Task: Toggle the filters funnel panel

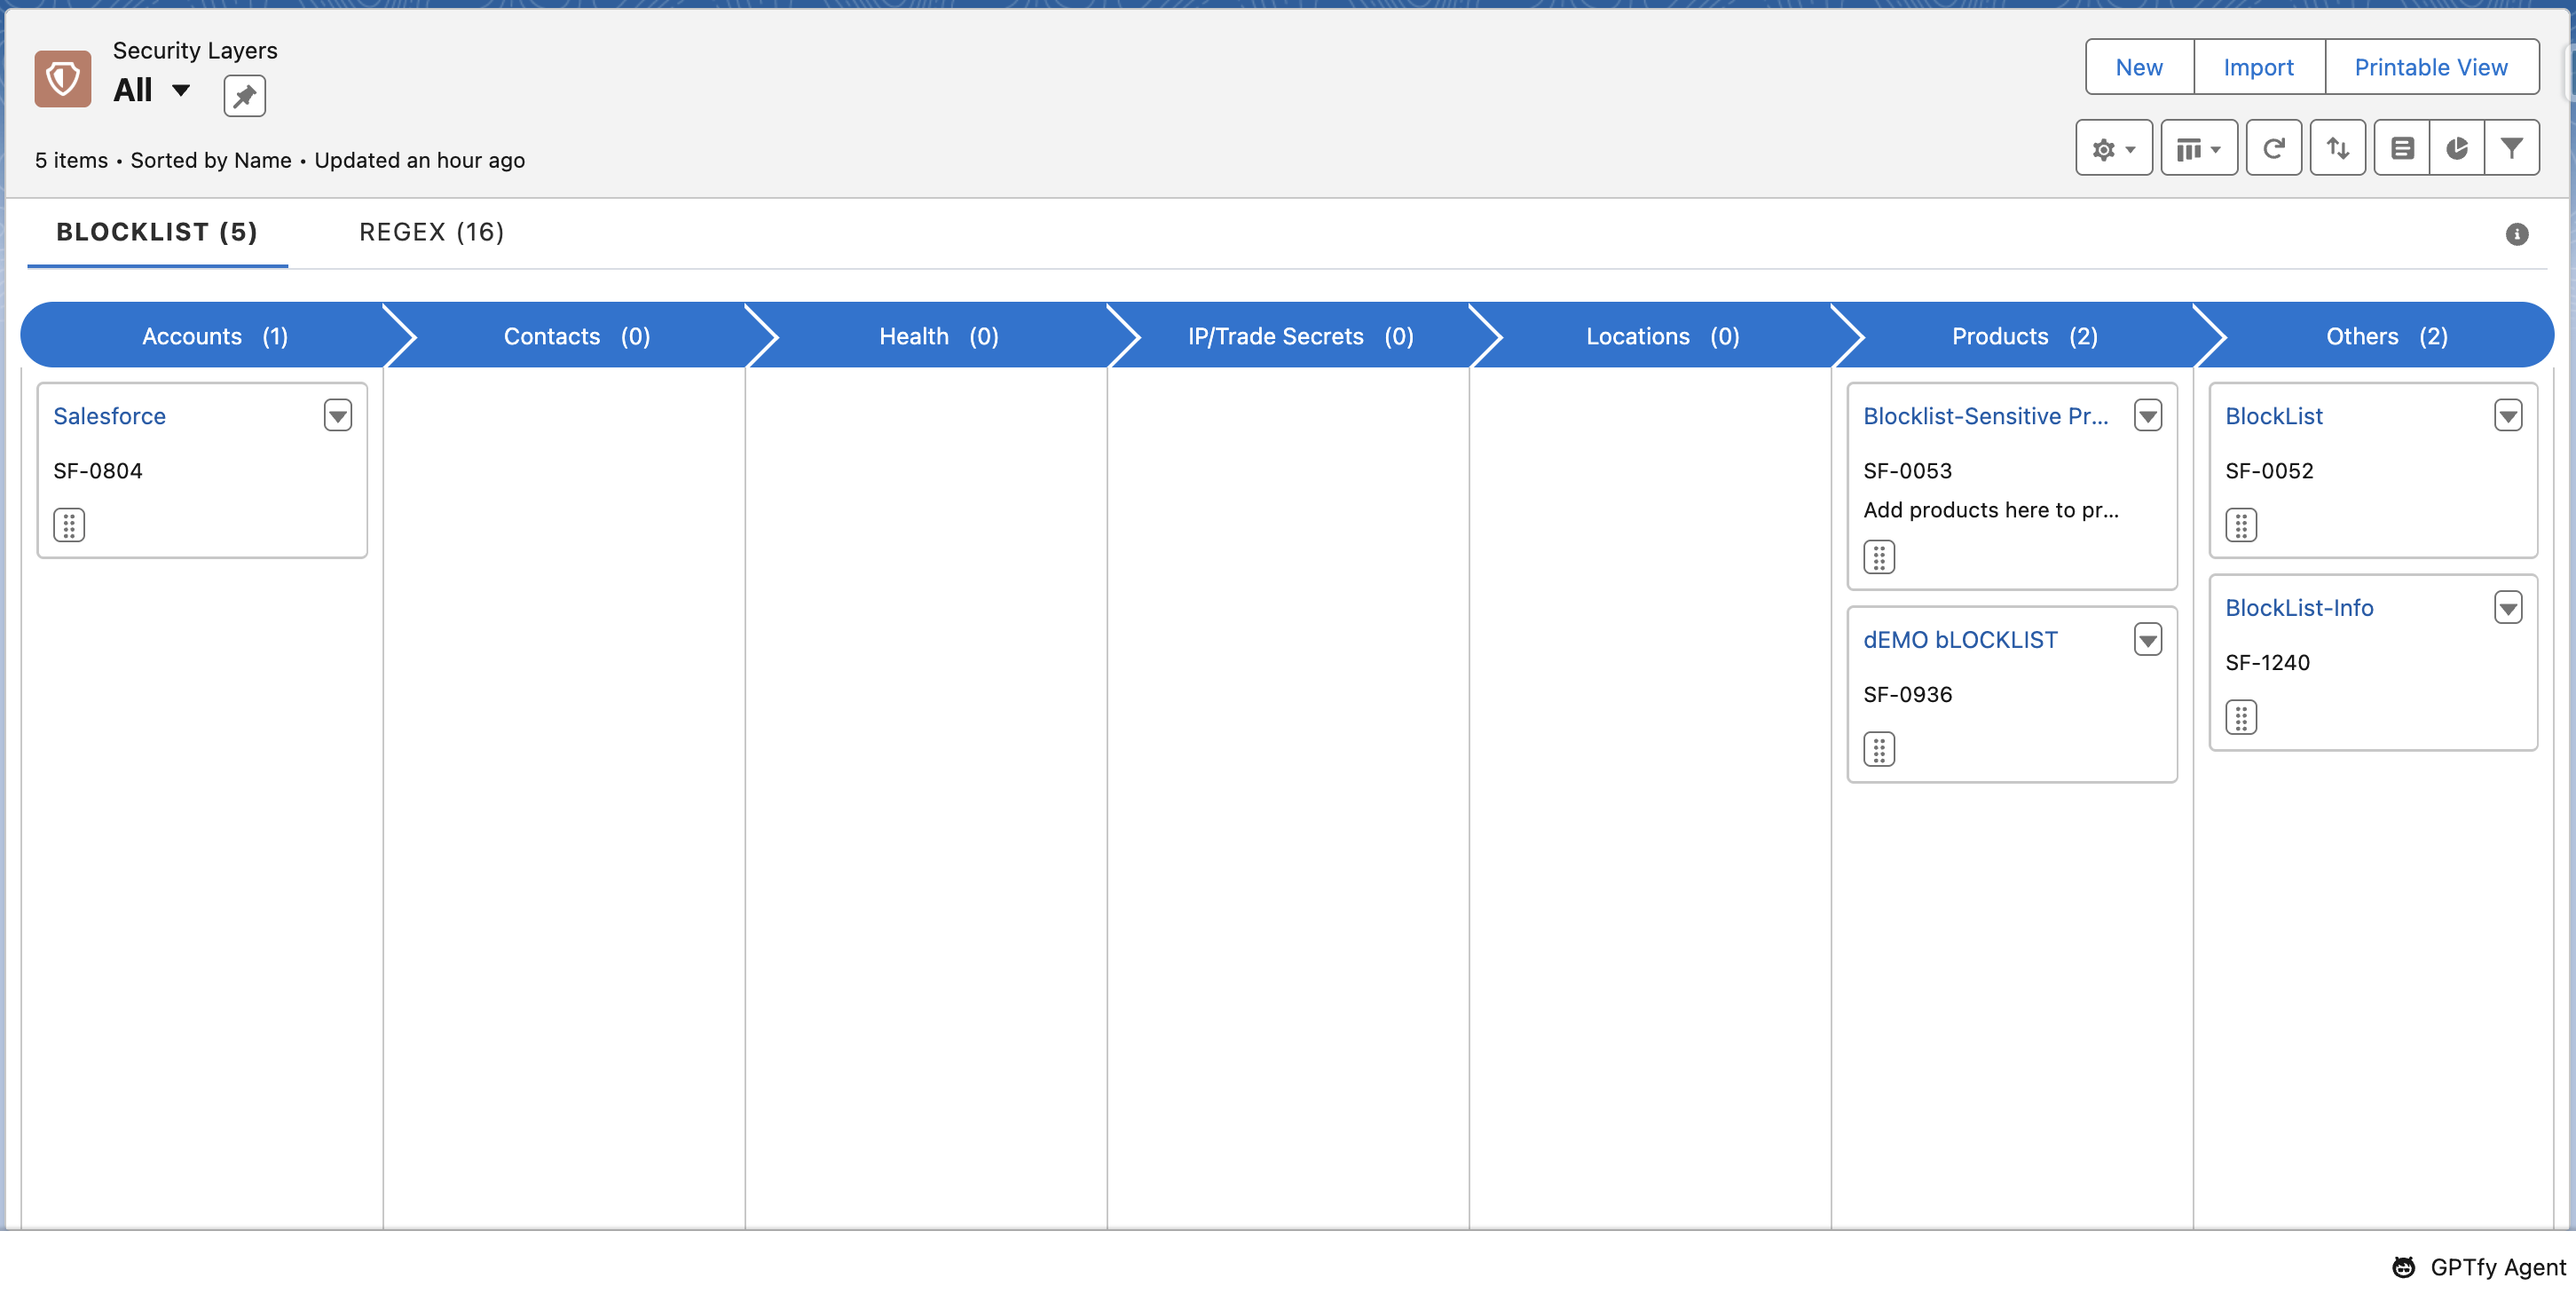Action: click(2511, 148)
